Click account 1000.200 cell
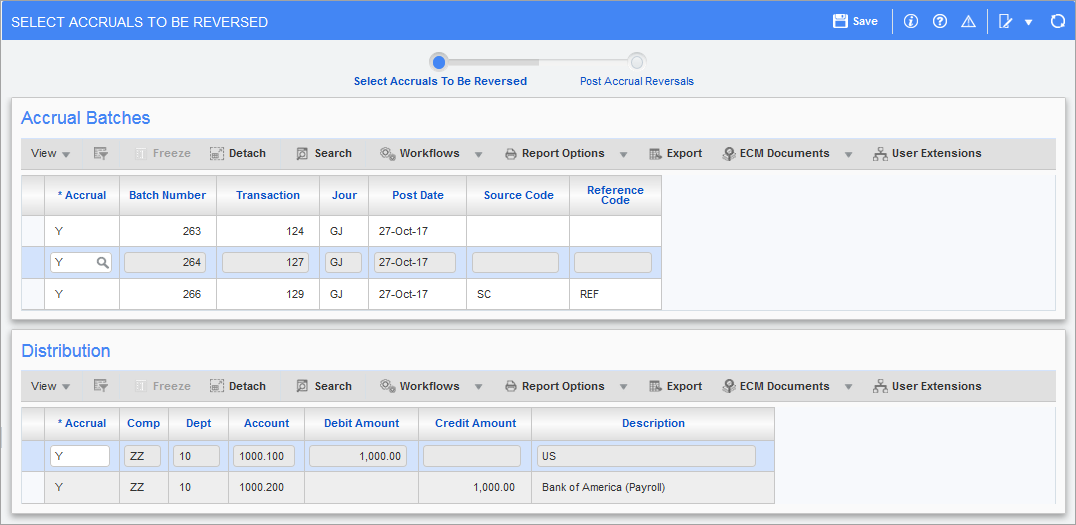 [266, 488]
